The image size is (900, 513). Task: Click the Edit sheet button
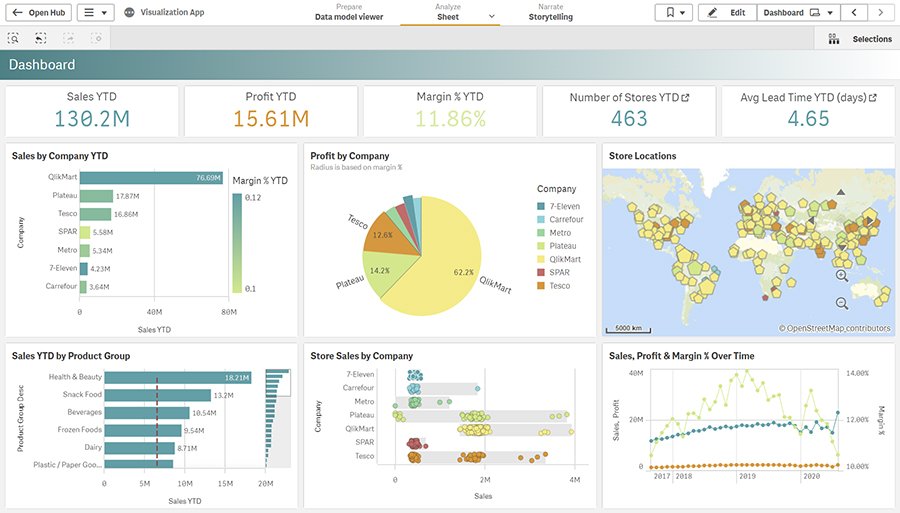[x=727, y=13]
